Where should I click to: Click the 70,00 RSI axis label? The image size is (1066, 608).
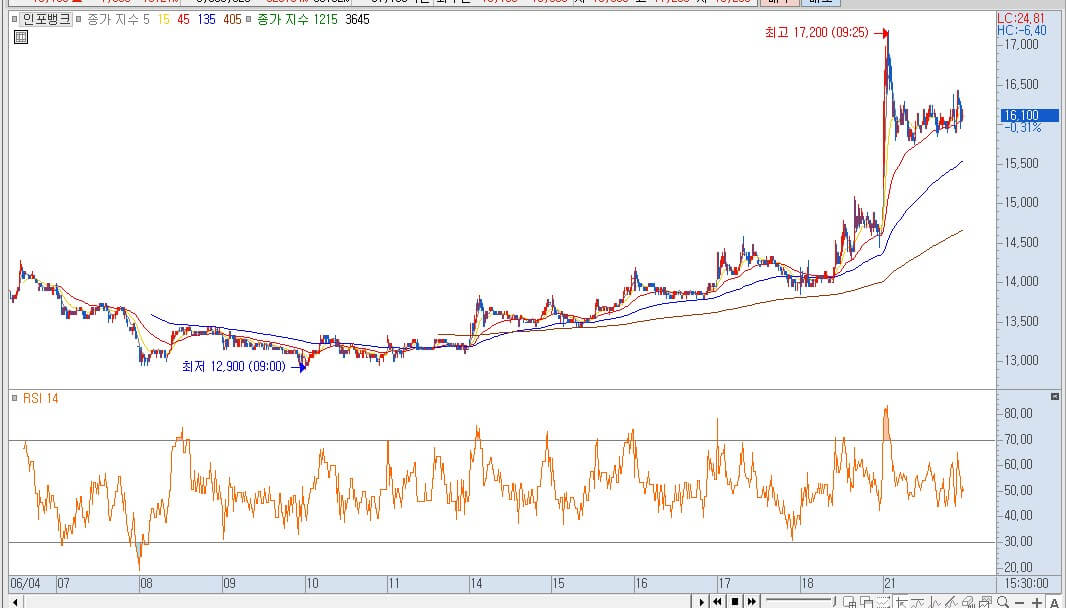point(1018,439)
